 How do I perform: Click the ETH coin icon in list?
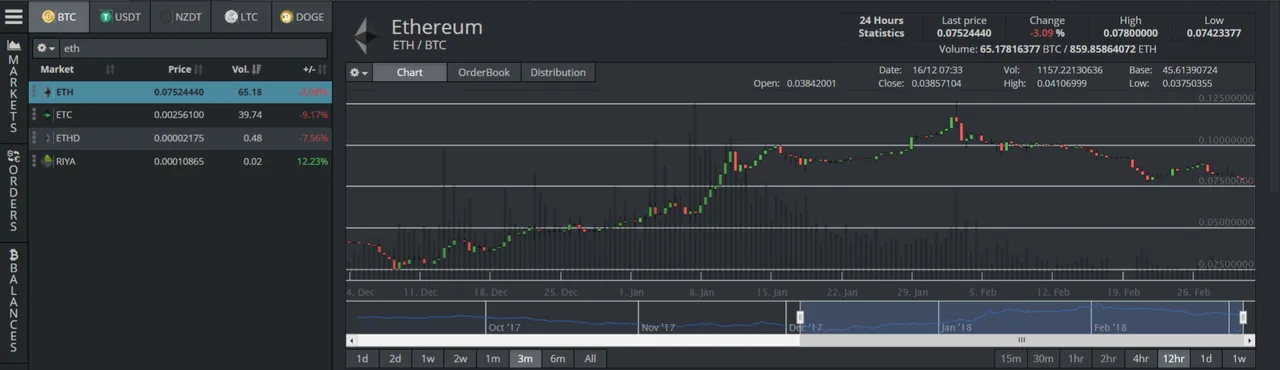[47, 92]
